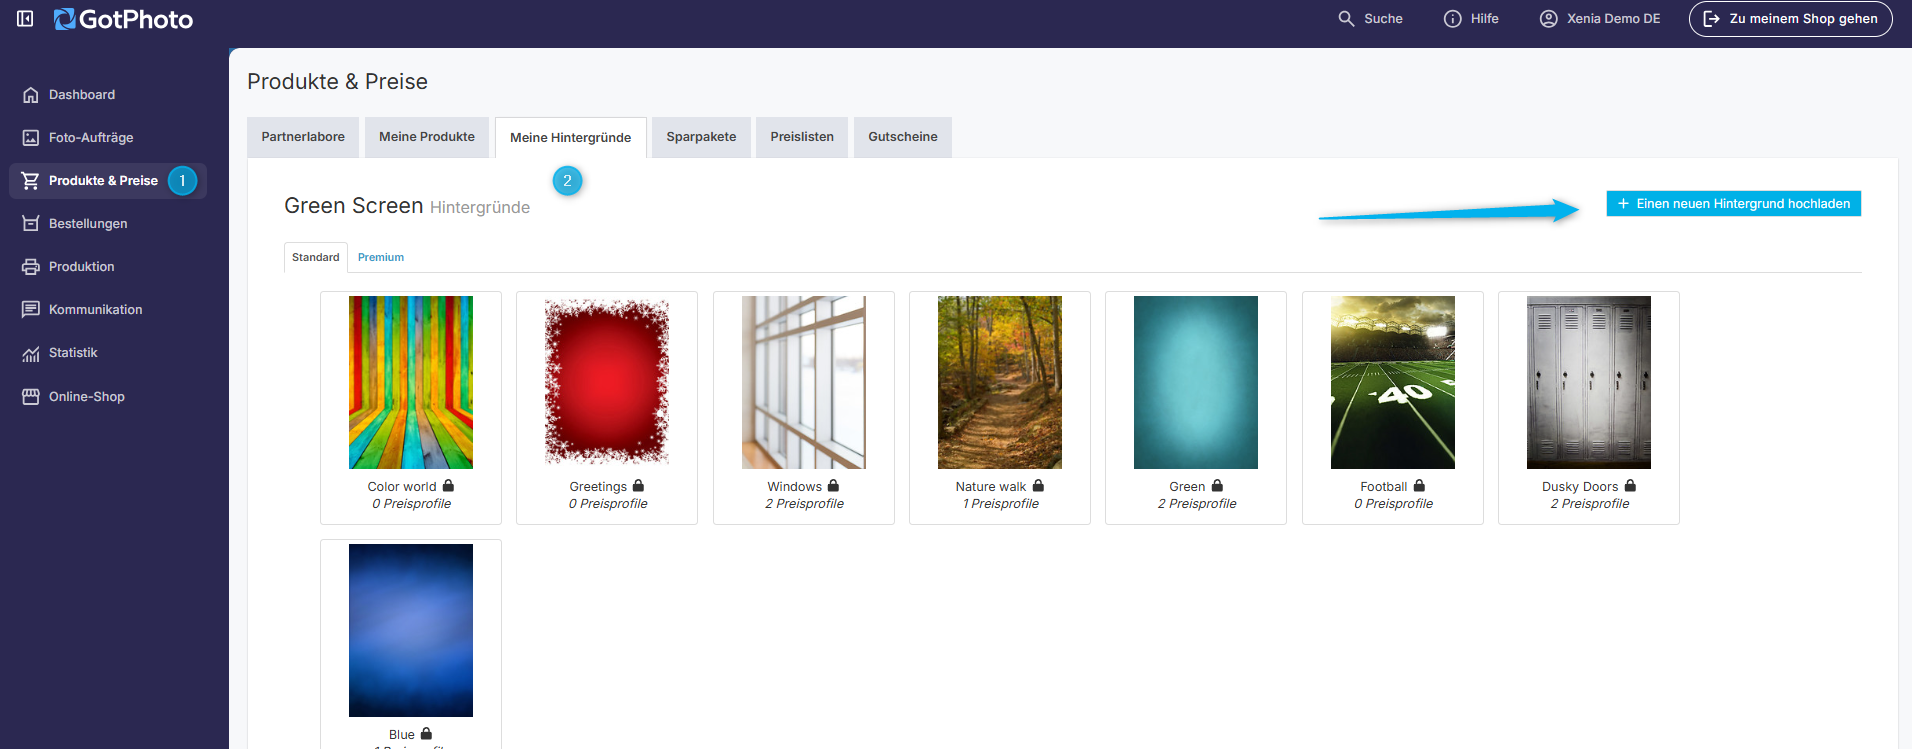Collapse the sidebar with the panel icon
Screen dimensions: 1912x749
pos(25,18)
